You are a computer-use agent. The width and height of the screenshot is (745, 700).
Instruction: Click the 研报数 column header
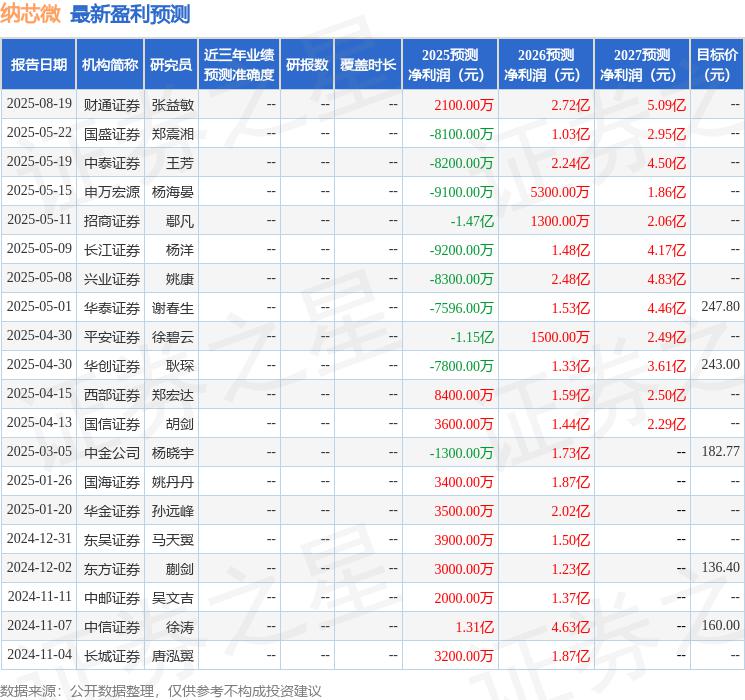tap(307, 65)
